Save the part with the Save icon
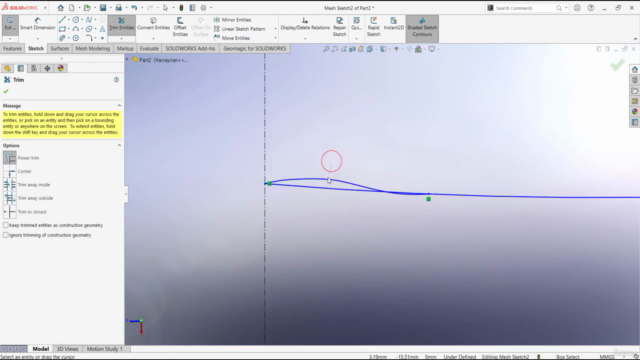Screen dimensions: 640x360 103,8
